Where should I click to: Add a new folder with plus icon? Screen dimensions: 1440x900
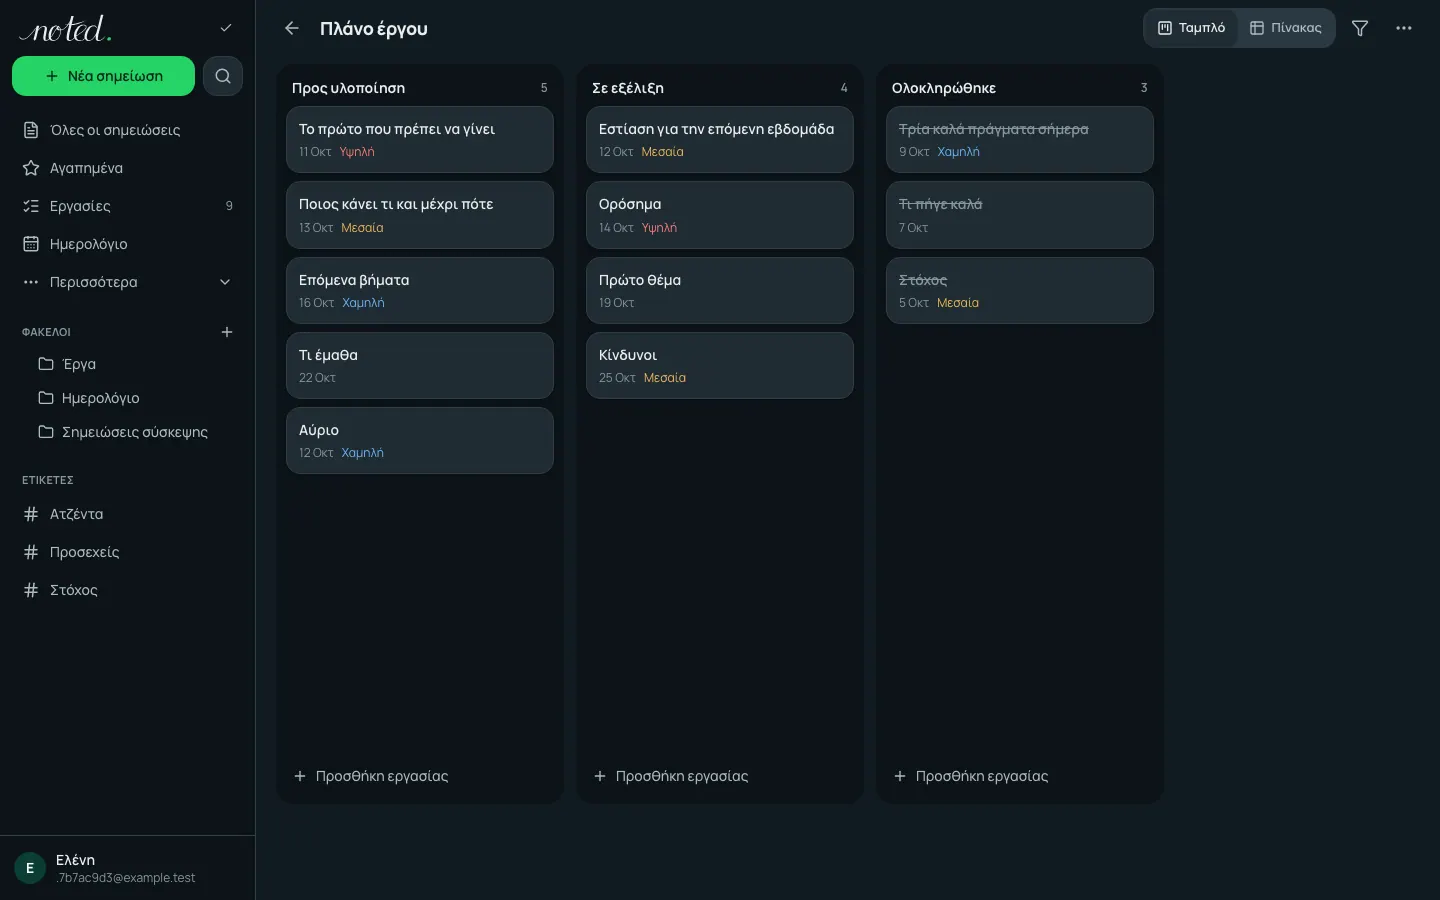pos(227,332)
